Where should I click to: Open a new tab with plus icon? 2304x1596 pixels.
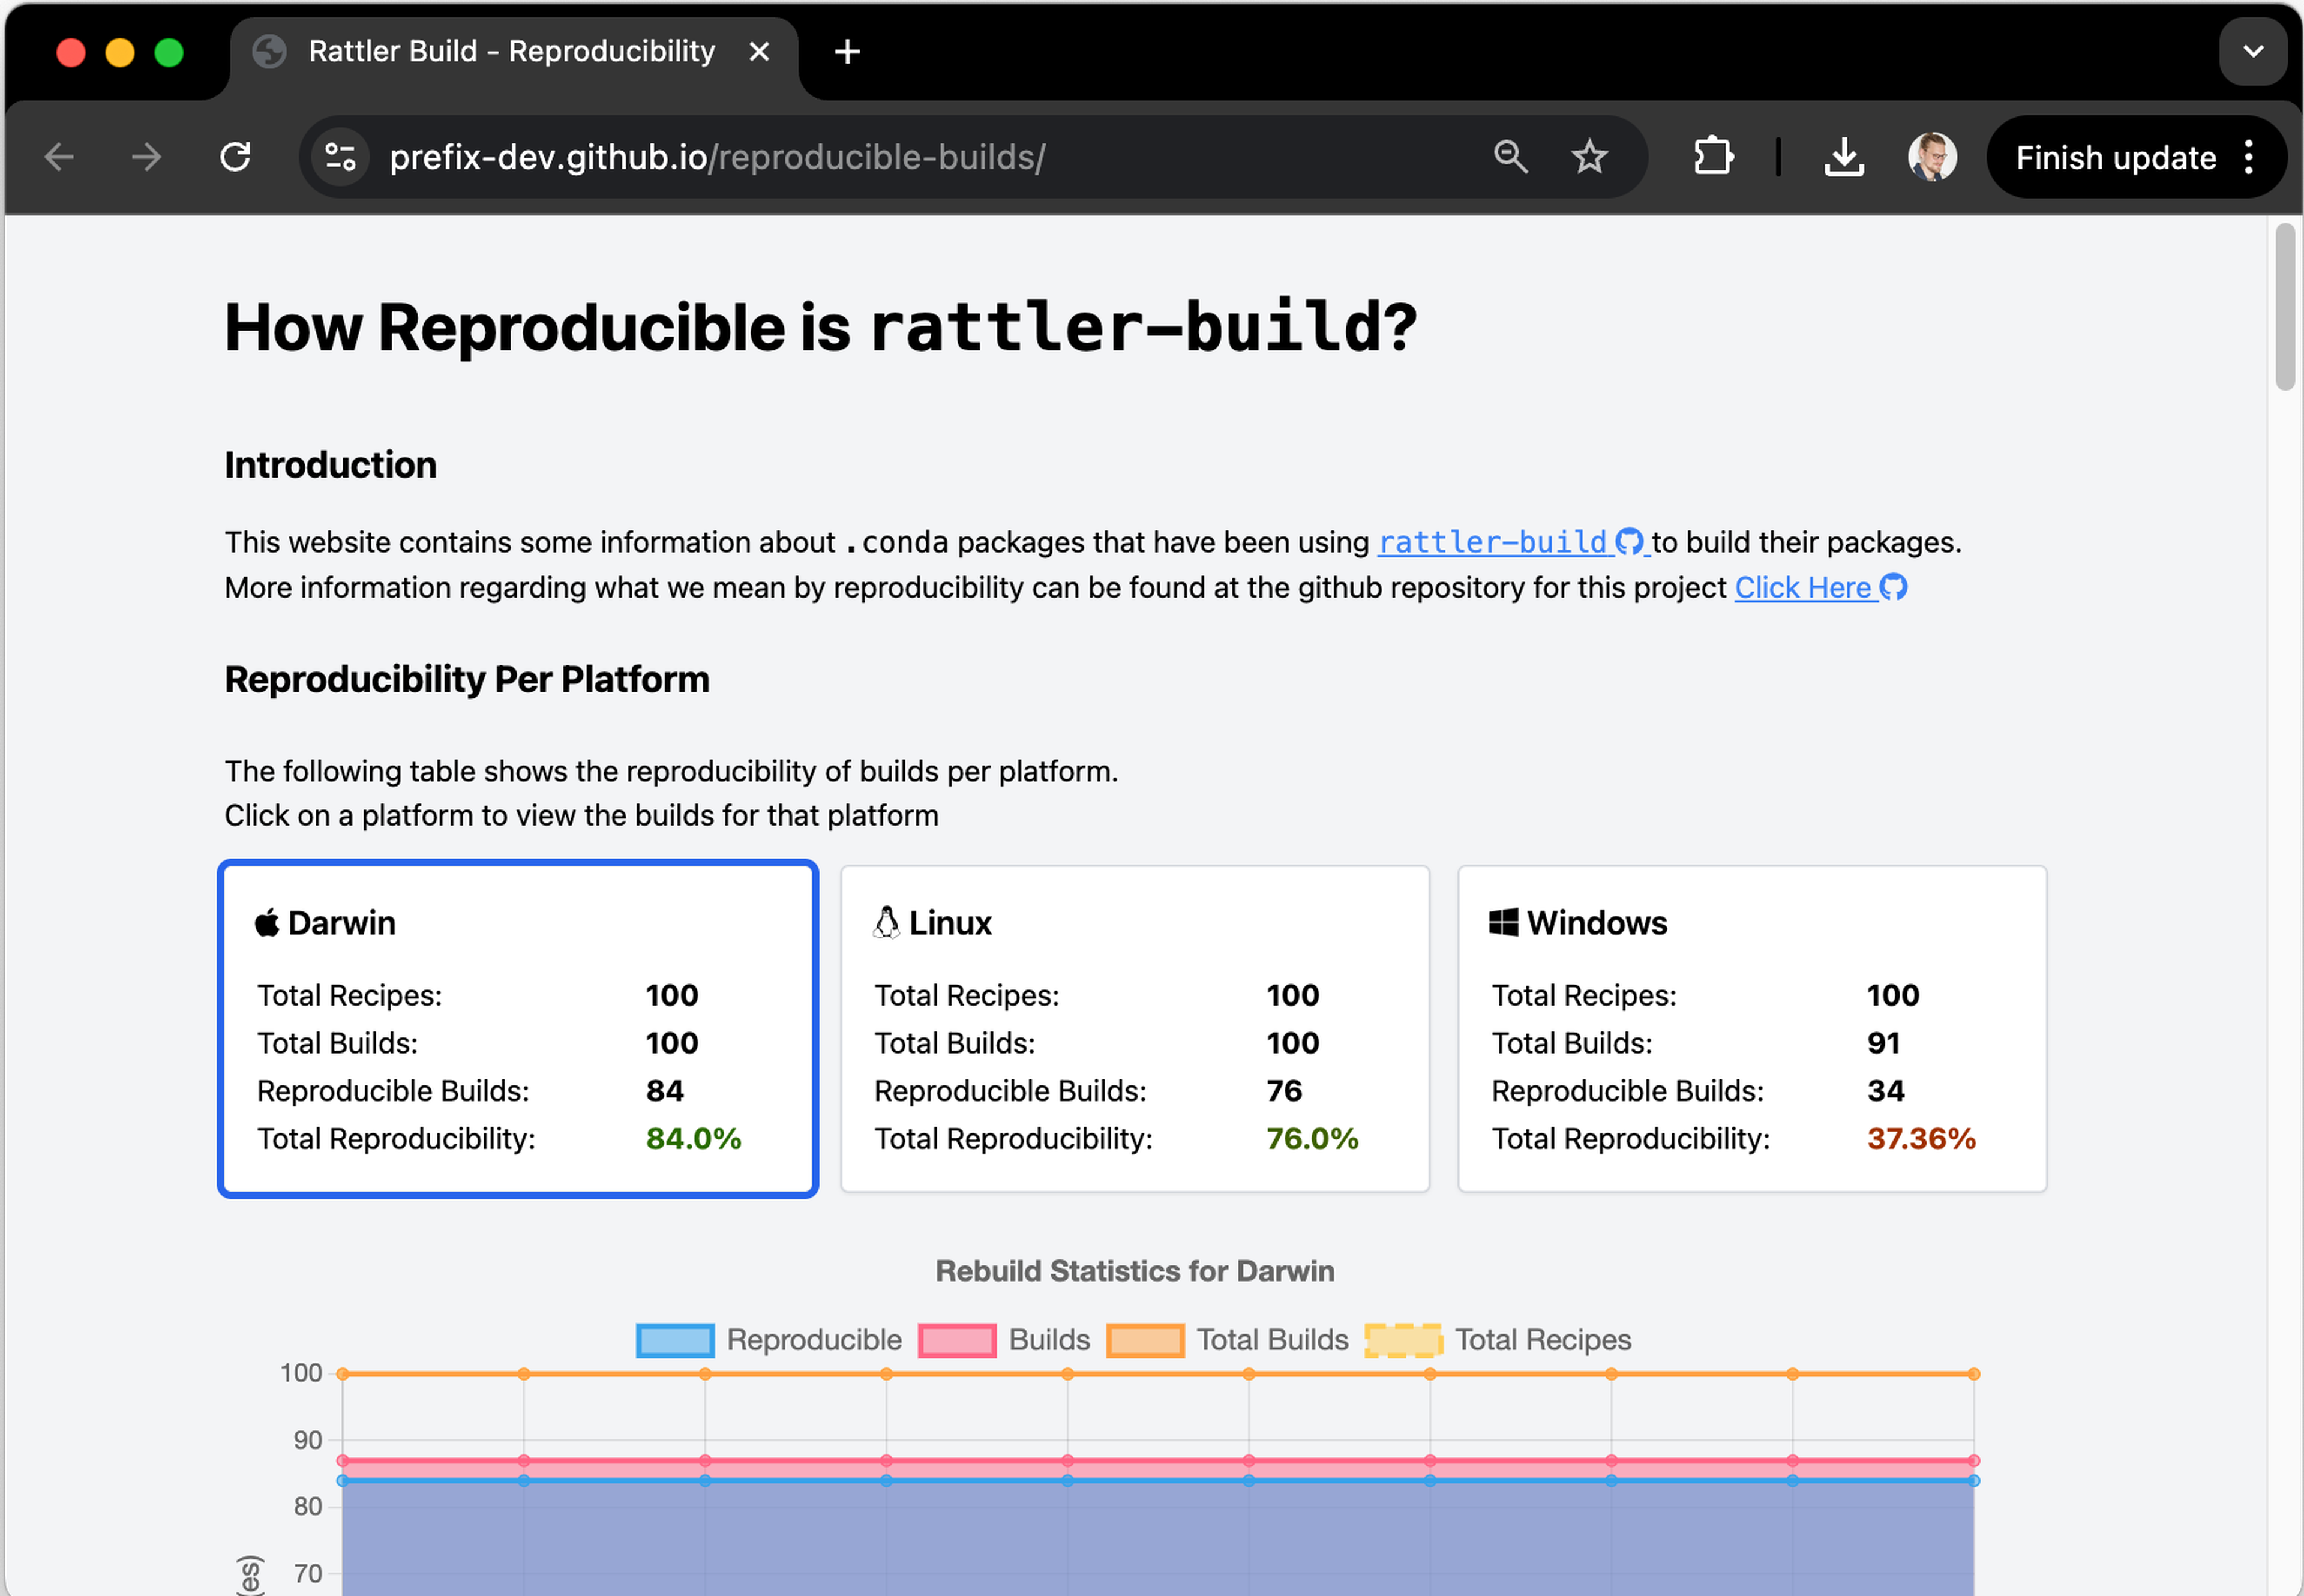point(847,52)
